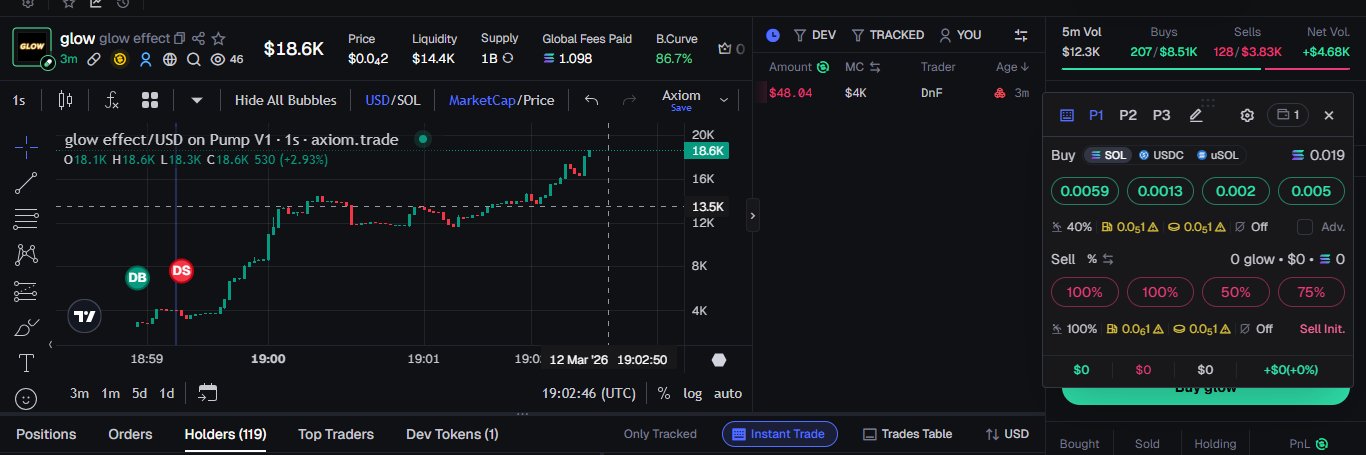This screenshot has height=455, width=1366.
Task: Select the pattern nodes drawing tool
Action: 27,255
